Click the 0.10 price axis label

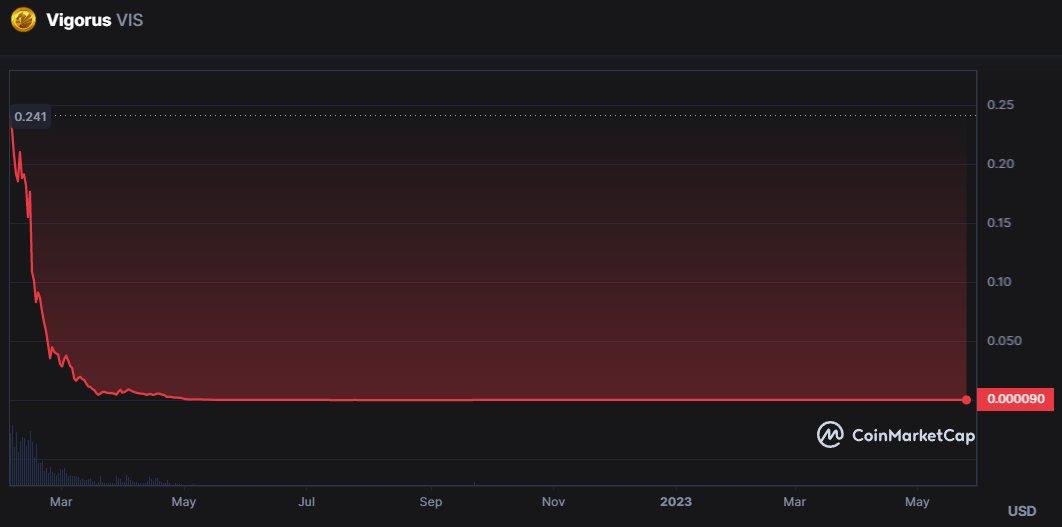tap(1000, 282)
